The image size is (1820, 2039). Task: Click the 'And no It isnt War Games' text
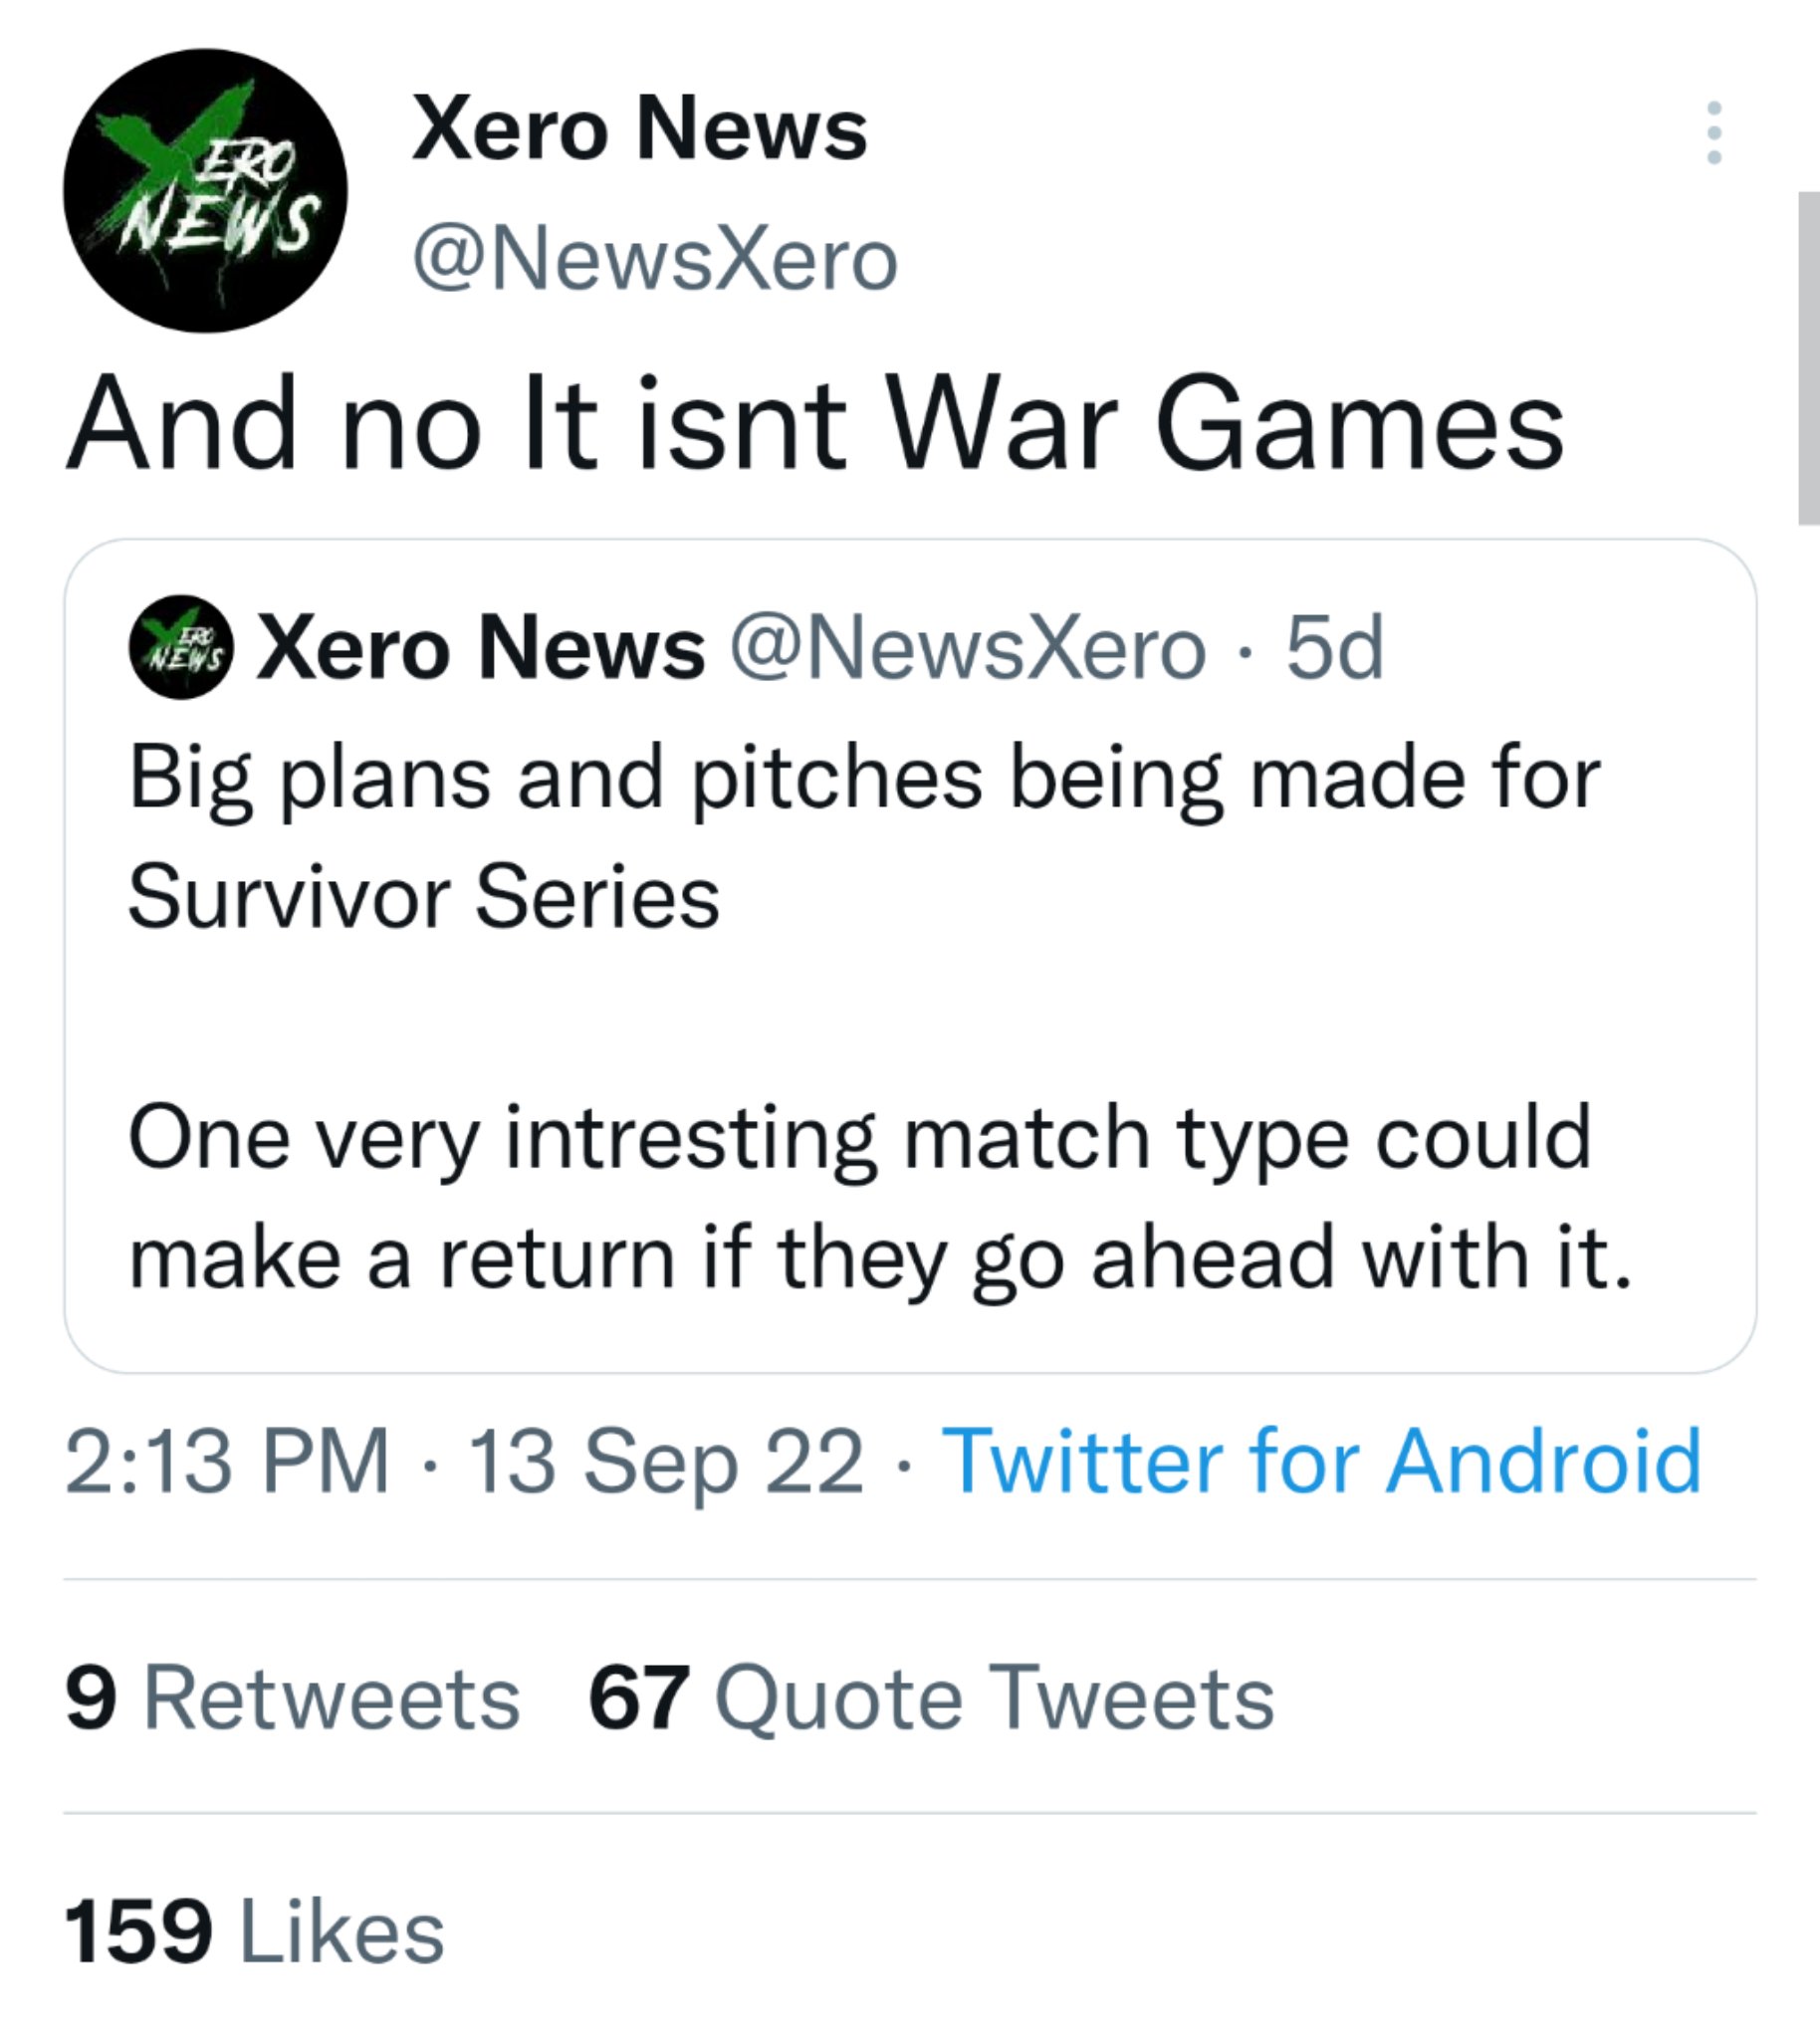point(815,424)
